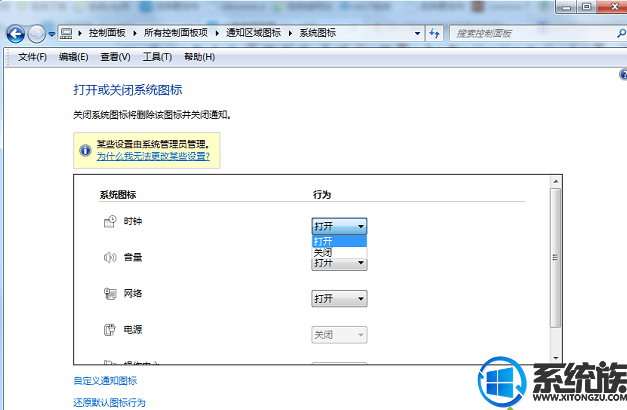Open recent pages arrow beside navigation buttons
The height and width of the screenshot is (410, 627).
(x=52, y=34)
